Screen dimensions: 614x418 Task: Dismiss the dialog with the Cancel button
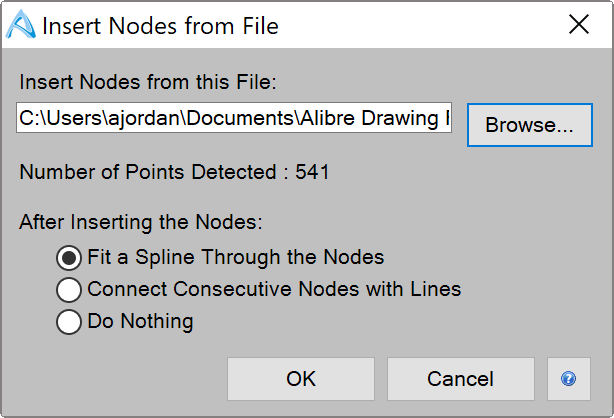click(460, 379)
